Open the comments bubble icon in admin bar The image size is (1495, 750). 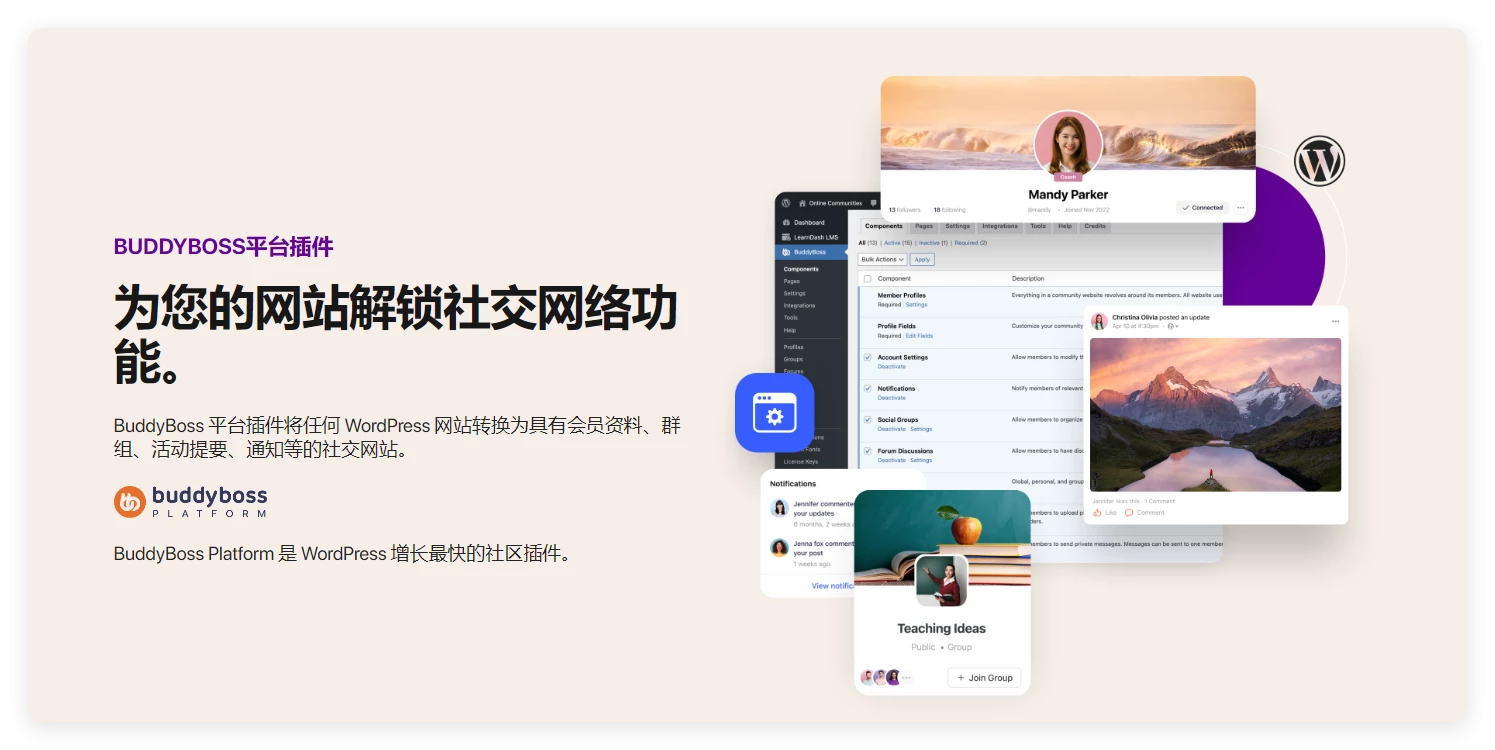[x=872, y=203]
